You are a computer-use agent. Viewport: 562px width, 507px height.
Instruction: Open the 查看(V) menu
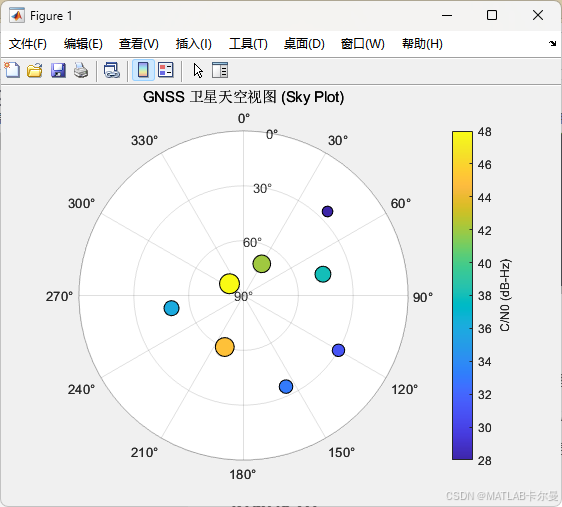point(139,44)
